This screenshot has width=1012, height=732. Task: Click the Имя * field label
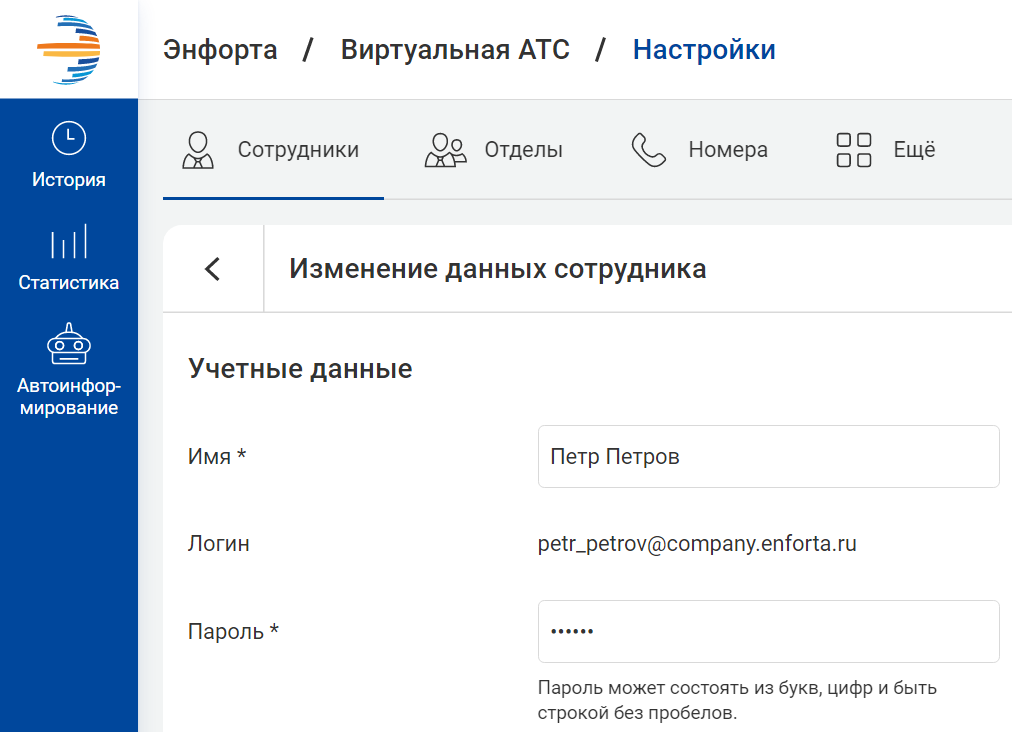[x=217, y=456]
